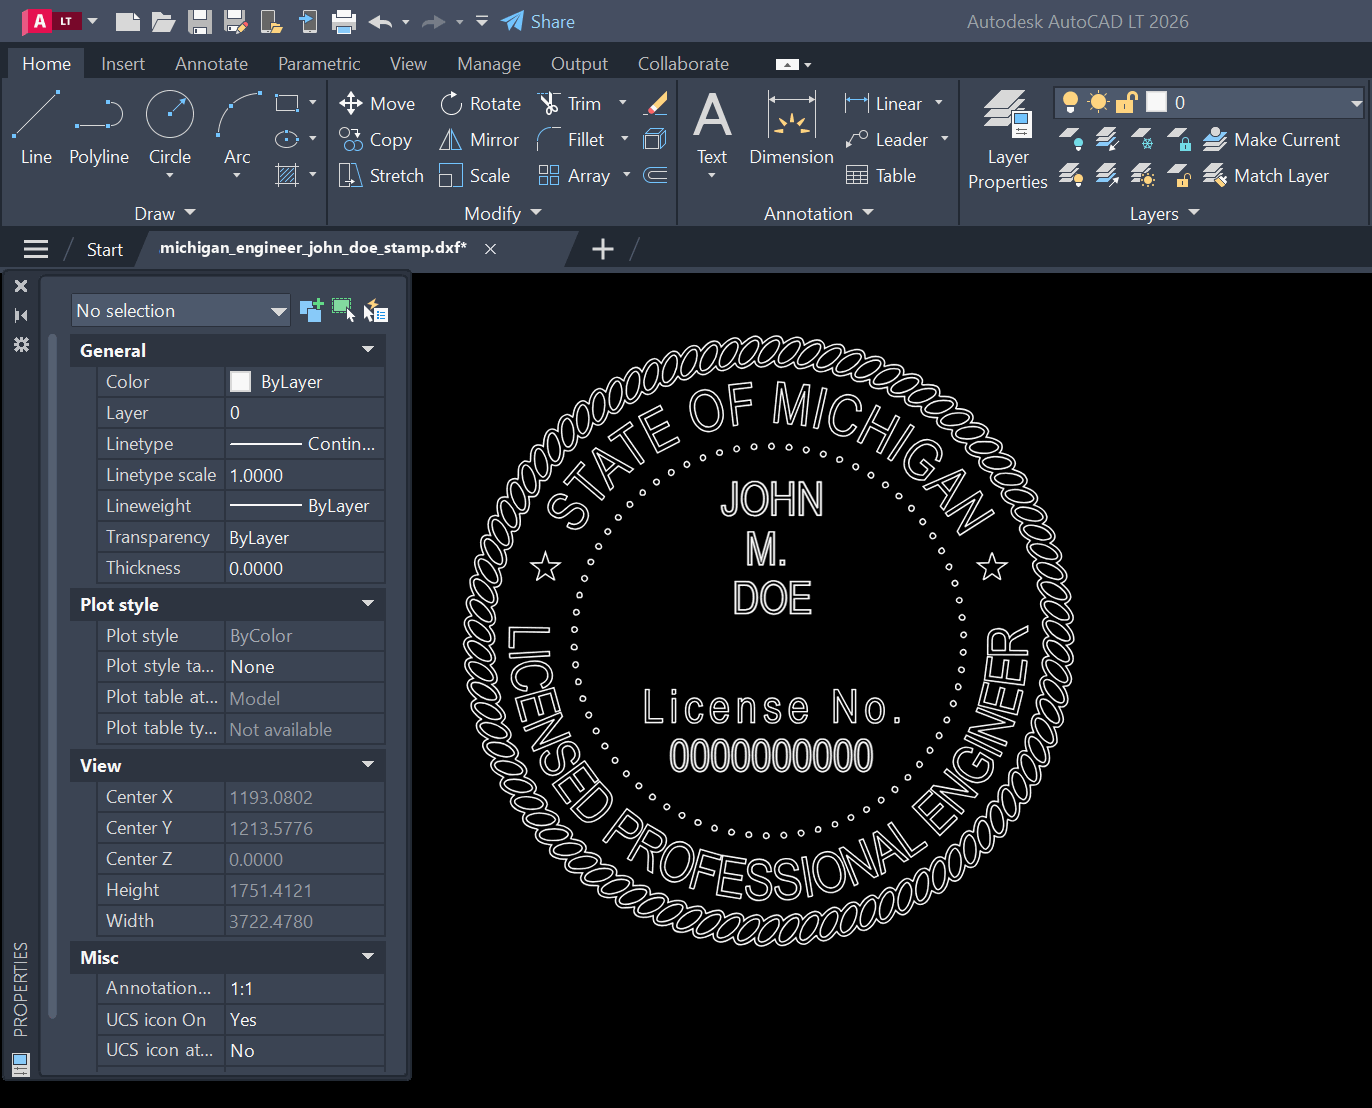Click the Leader annotation button
The image size is (1372, 1108).
pos(886,139)
